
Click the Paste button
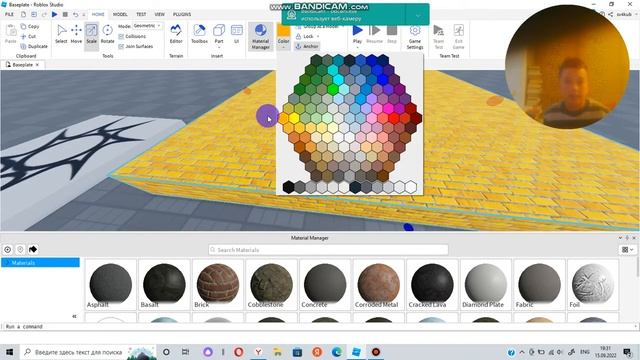pyautogui.click(x=11, y=34)
